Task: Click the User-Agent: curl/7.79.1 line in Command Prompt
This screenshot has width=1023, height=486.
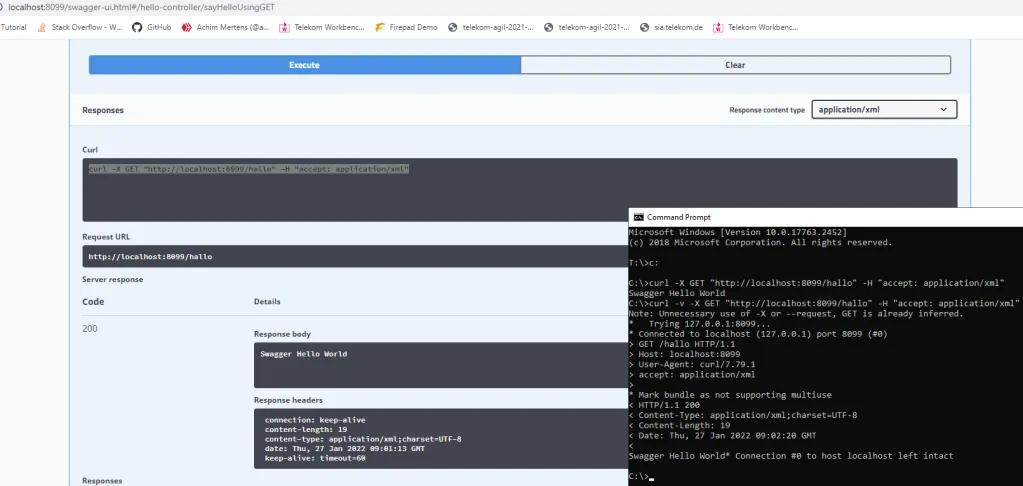Action: click(x=692, y=364)
